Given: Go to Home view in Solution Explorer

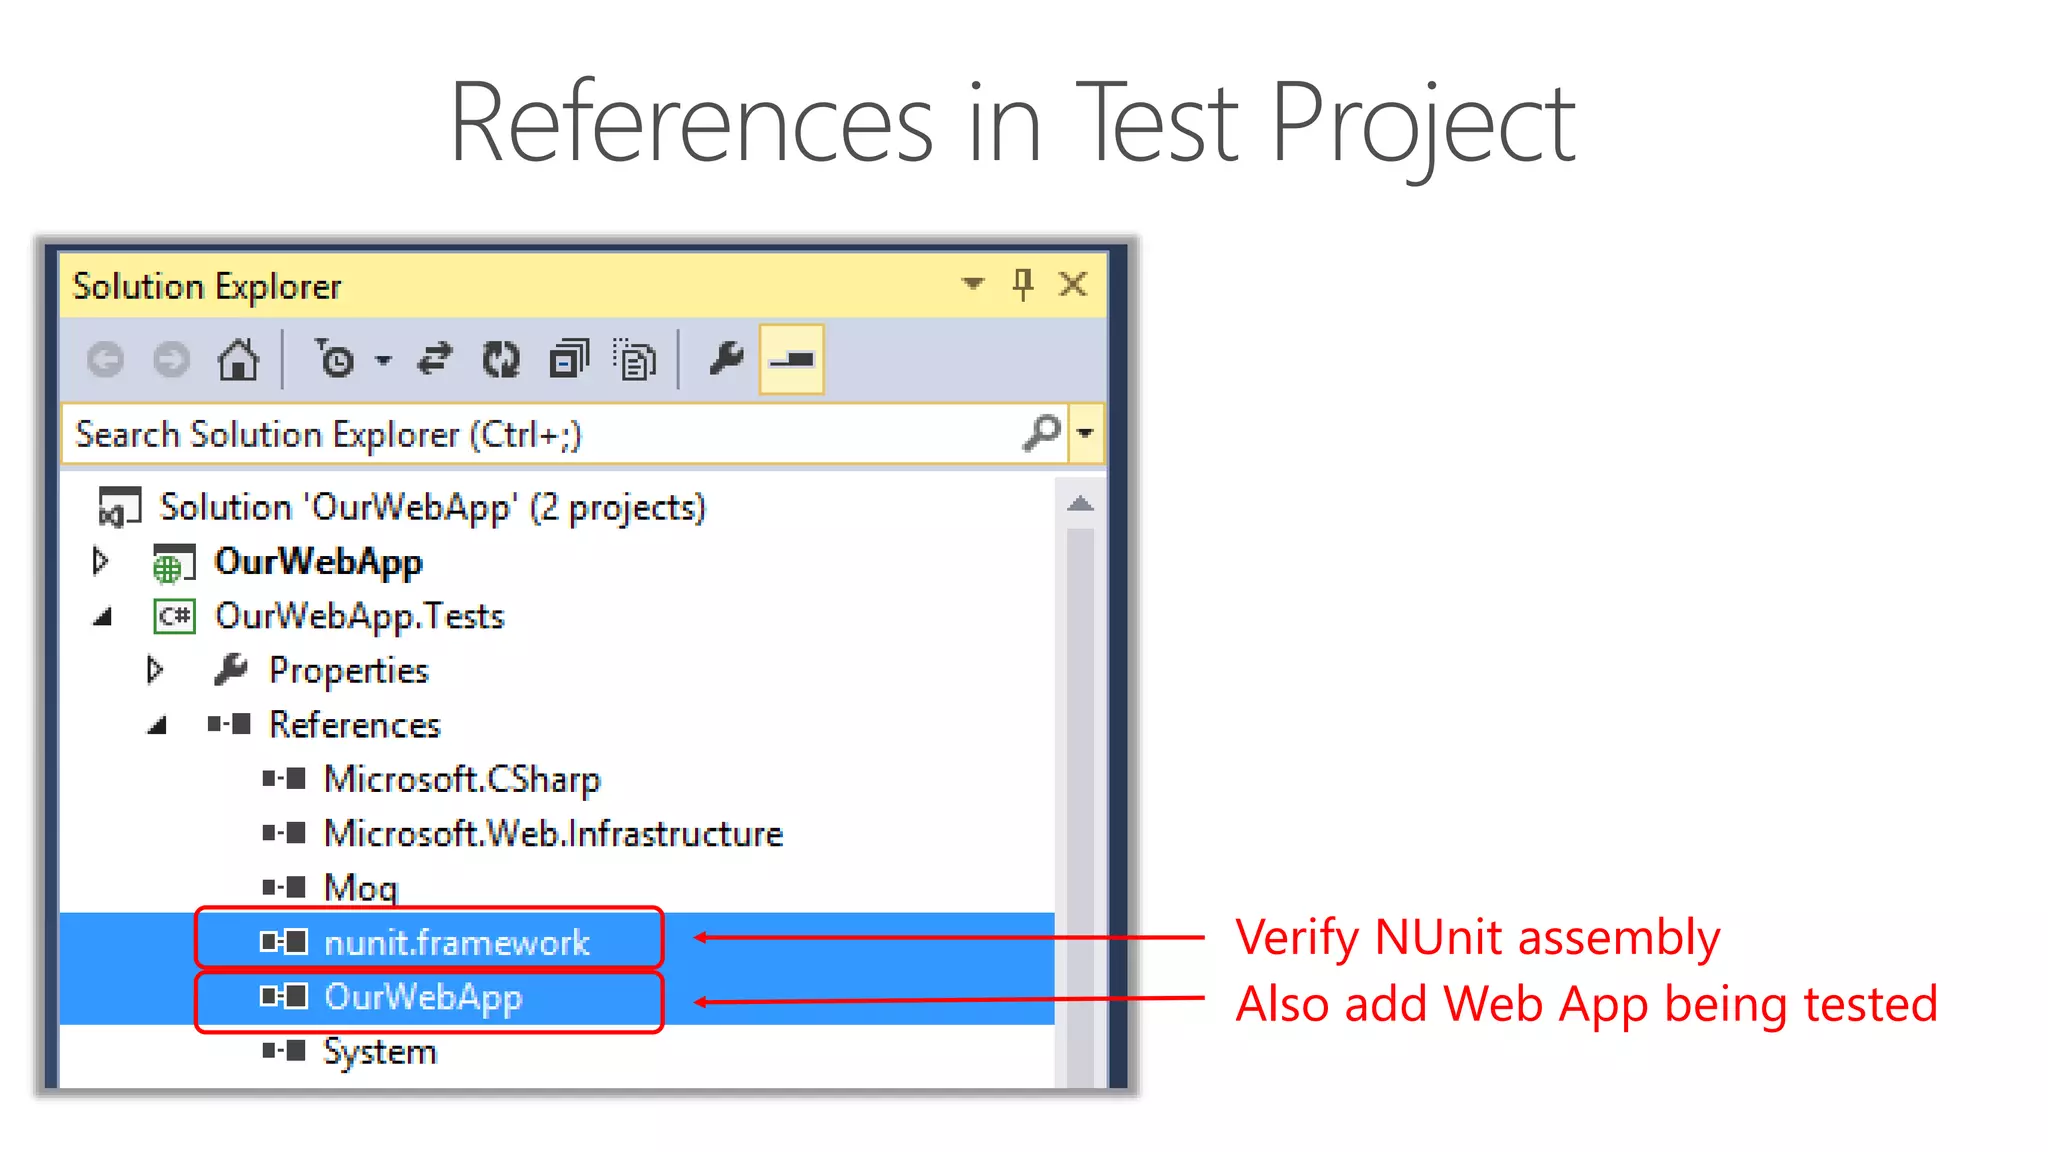Looking at the screenshot, I should click(238, 359).
